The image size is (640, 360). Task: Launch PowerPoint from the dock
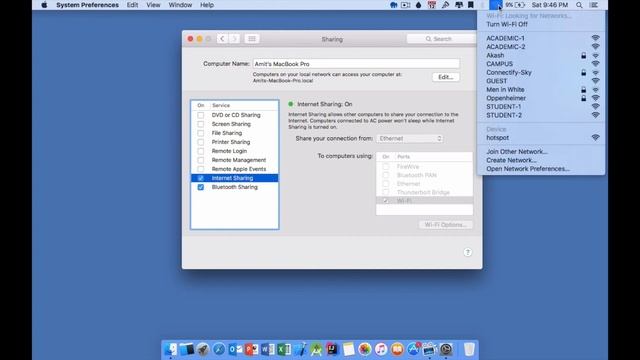(x=251, y=349)
